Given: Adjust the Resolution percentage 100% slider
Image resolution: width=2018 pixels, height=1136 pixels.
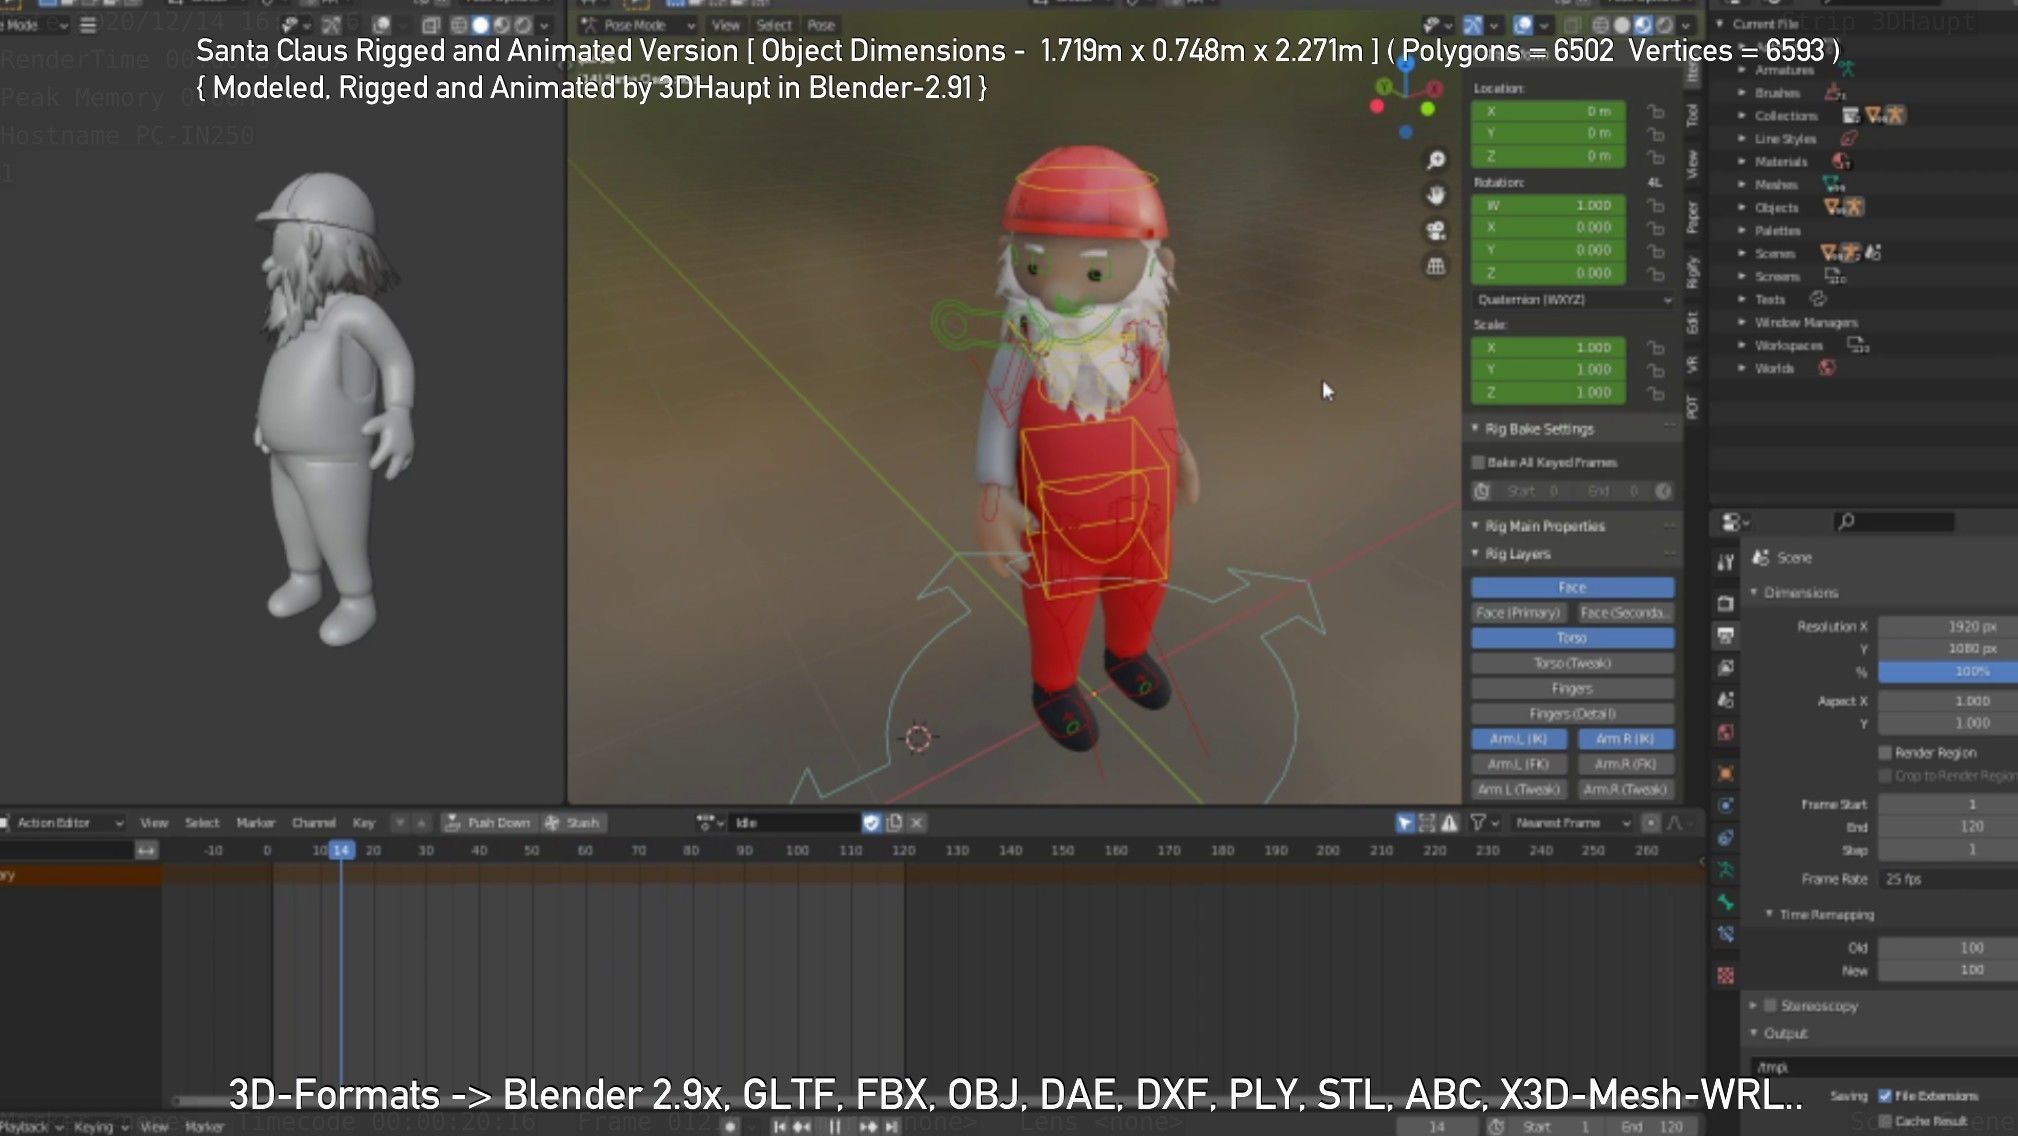Looking at the screenshot, I should [x=1948, y=671].
